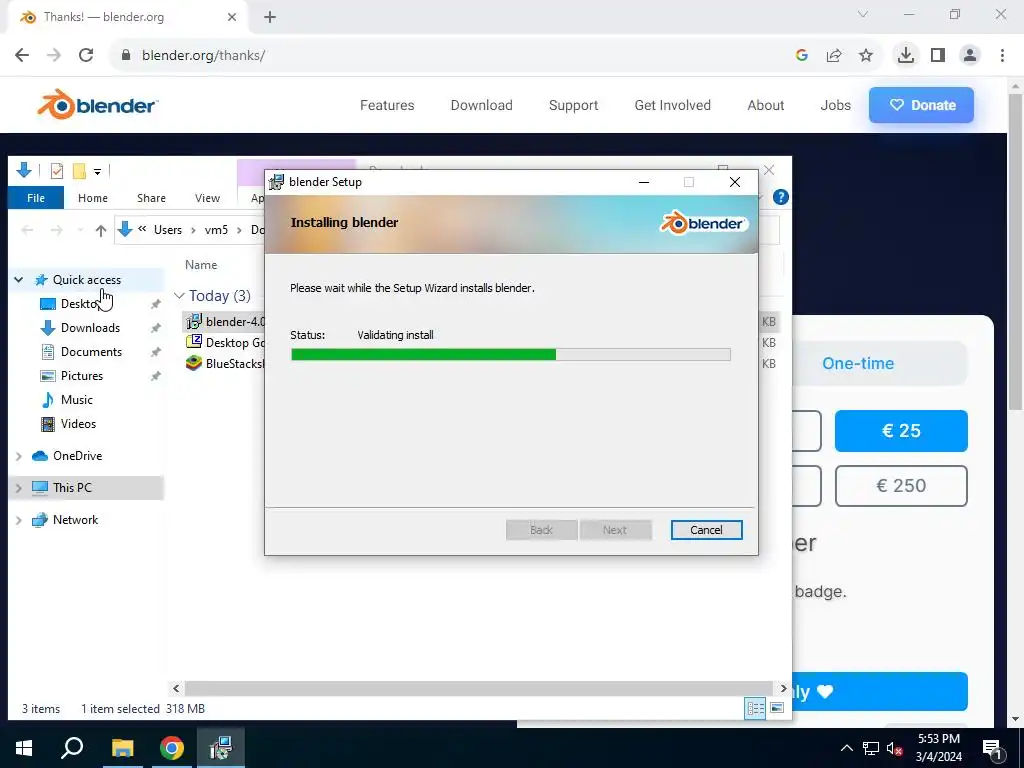This screenshot has height=768, width=1024.
Task: Bookmark this page with star icon
Action: coord(865,56)
